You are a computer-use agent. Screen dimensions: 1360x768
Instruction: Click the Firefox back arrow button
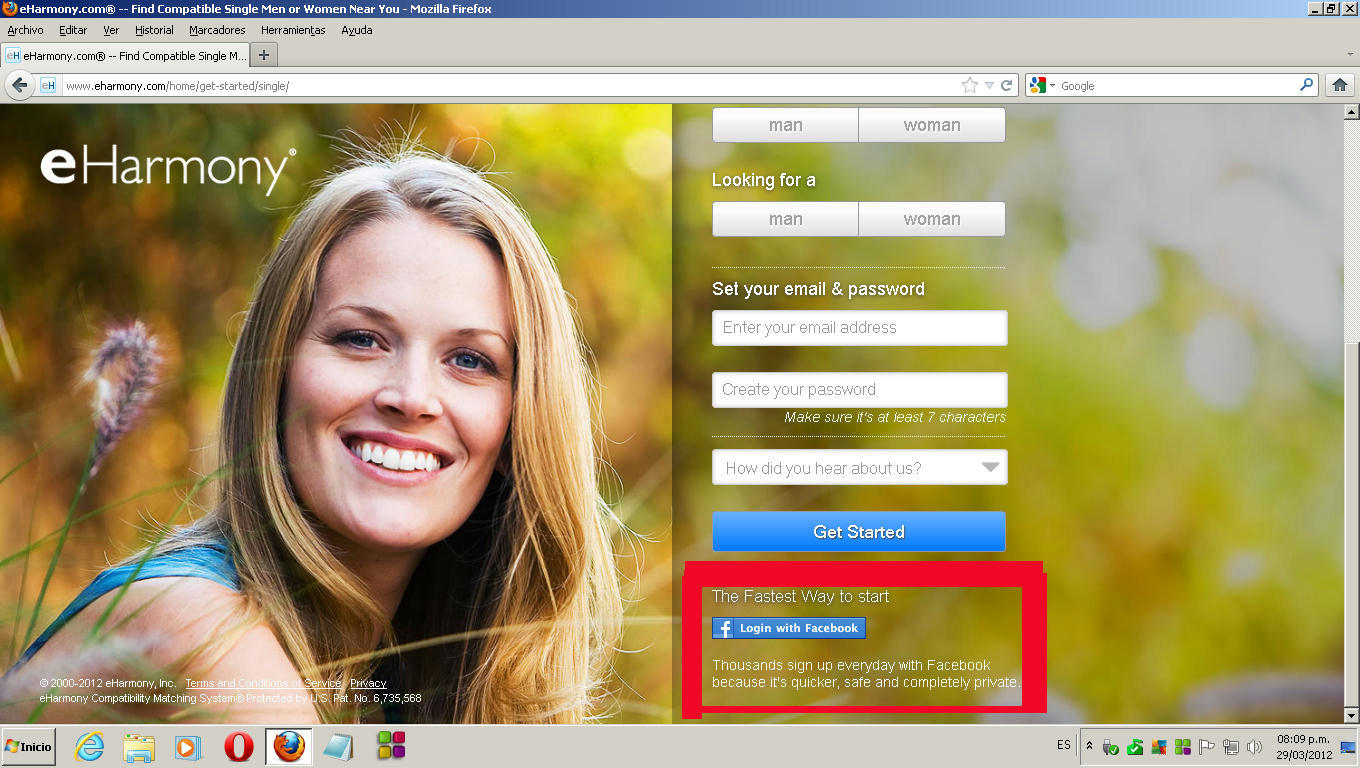(x=18, y=86)
